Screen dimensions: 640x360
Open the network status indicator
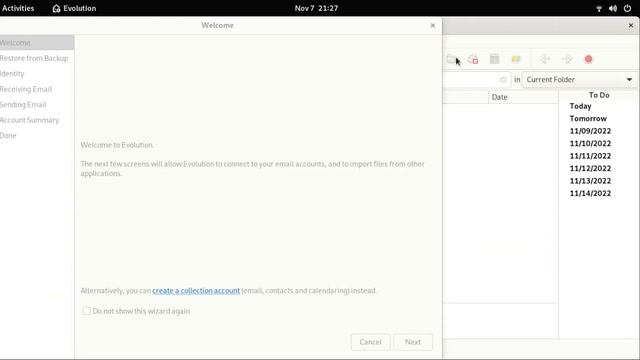coord(599,8)
